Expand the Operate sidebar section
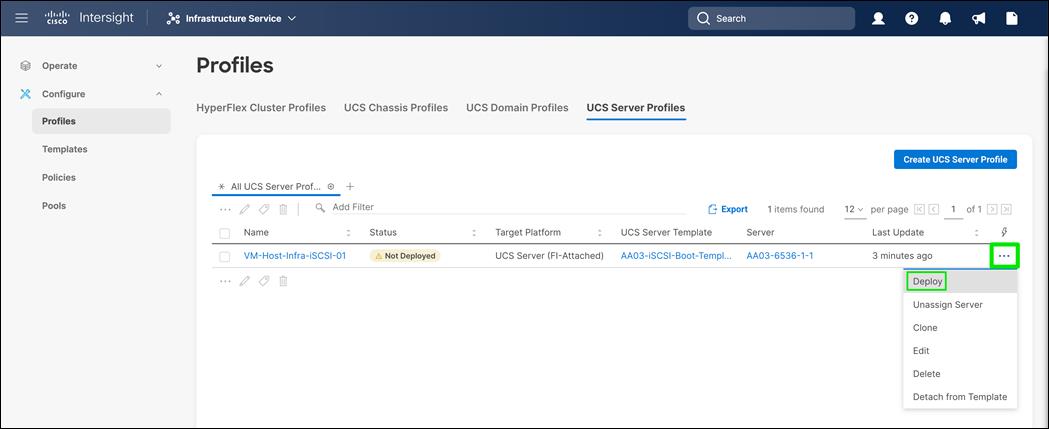 click(x=159, y=66)
